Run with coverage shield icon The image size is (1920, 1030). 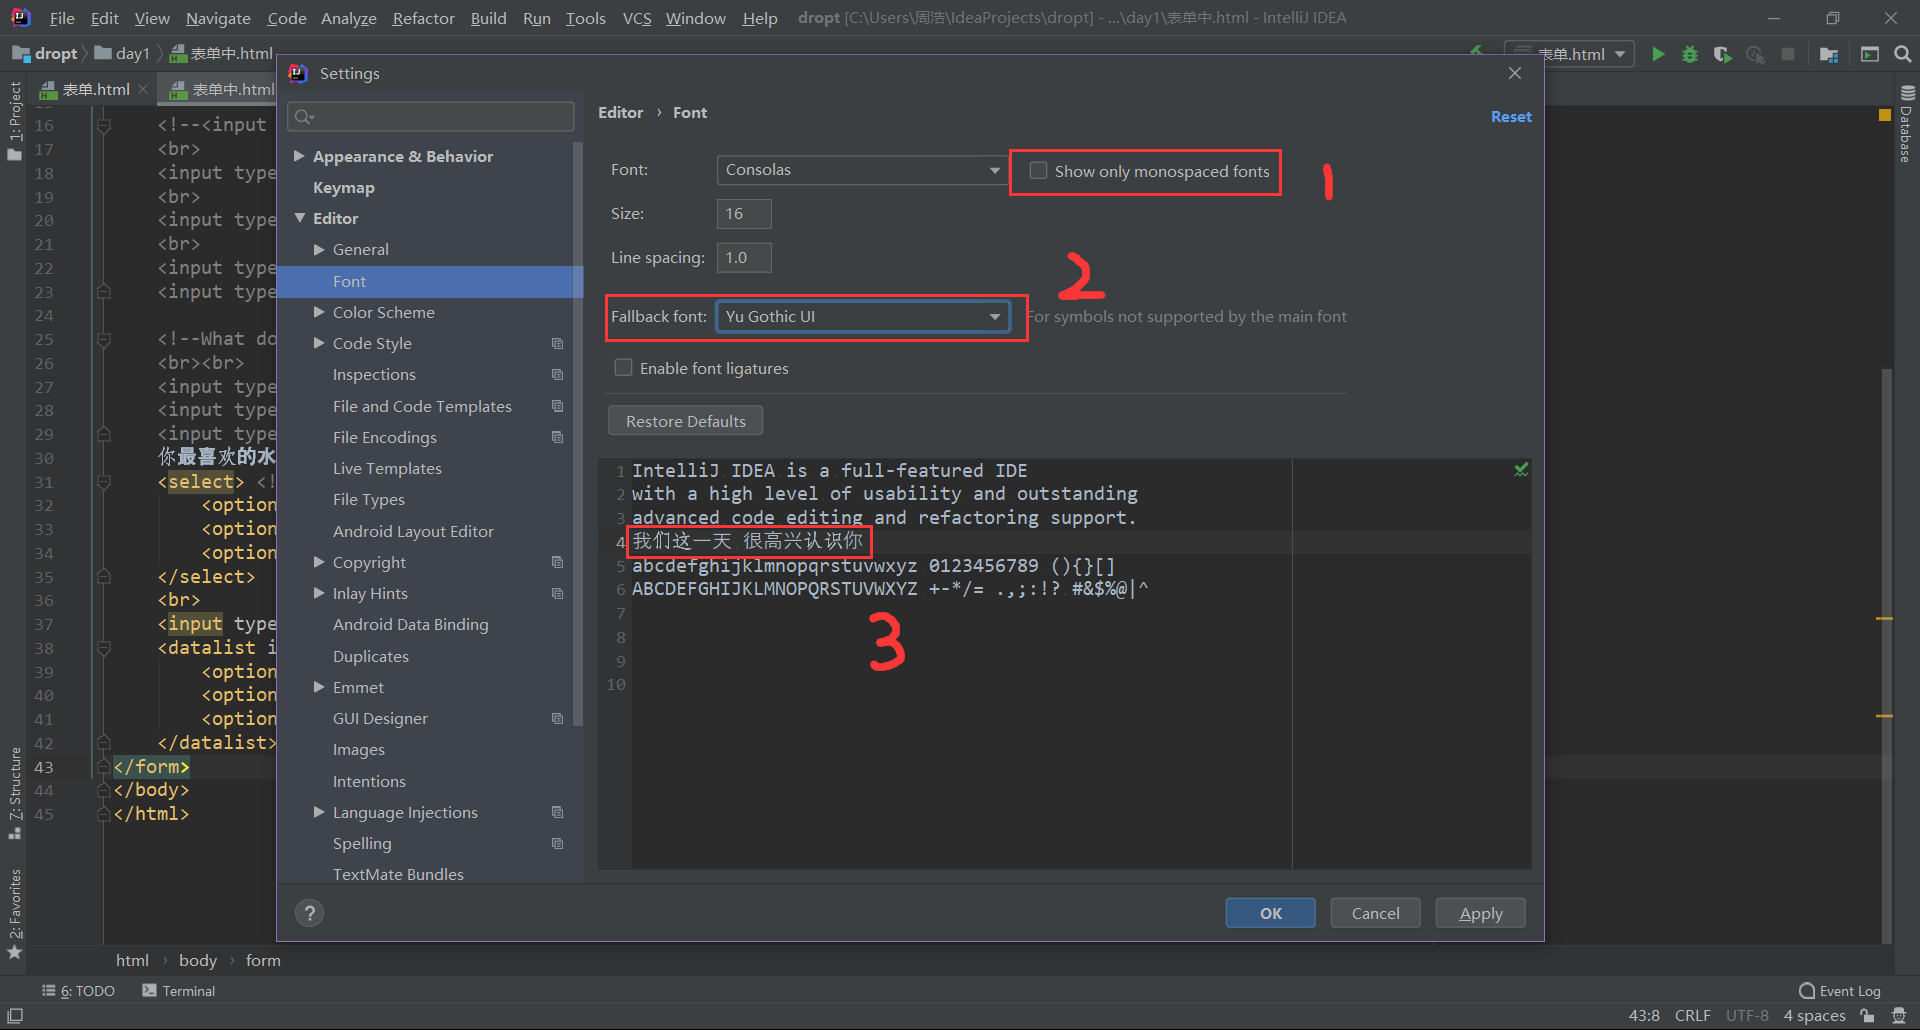pyautogui.click(x=1722, y=54)
